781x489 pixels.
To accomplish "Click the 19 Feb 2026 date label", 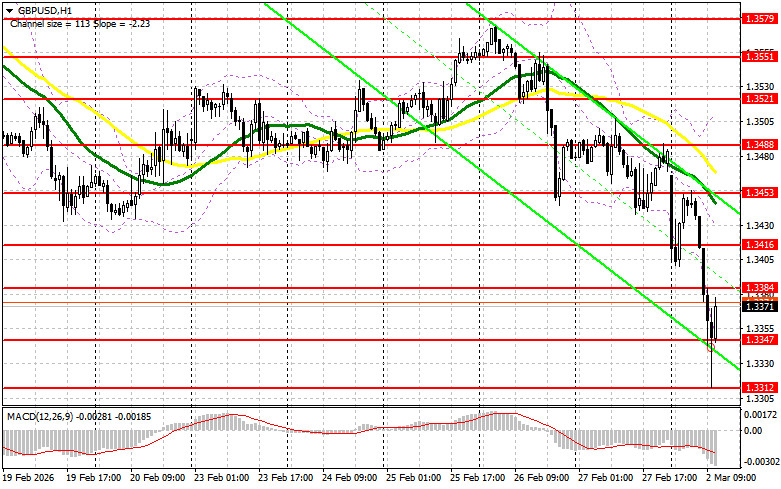I will 28,478.
